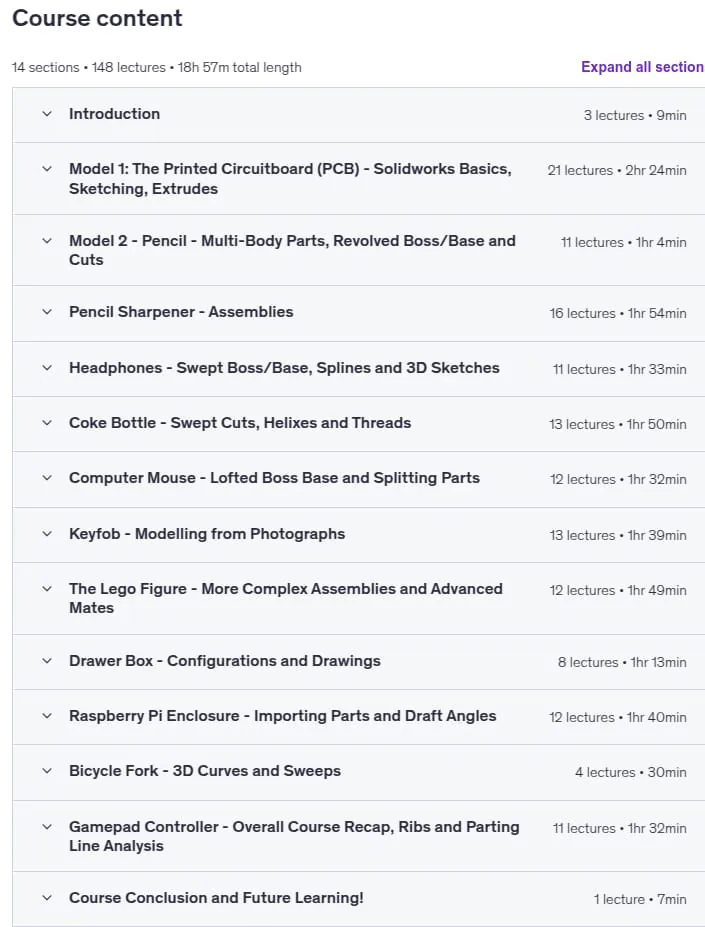The width and height of the screenshot is (705, 927).
Task: Click the Coke Bottle section chevron icon
Action: 47,423
